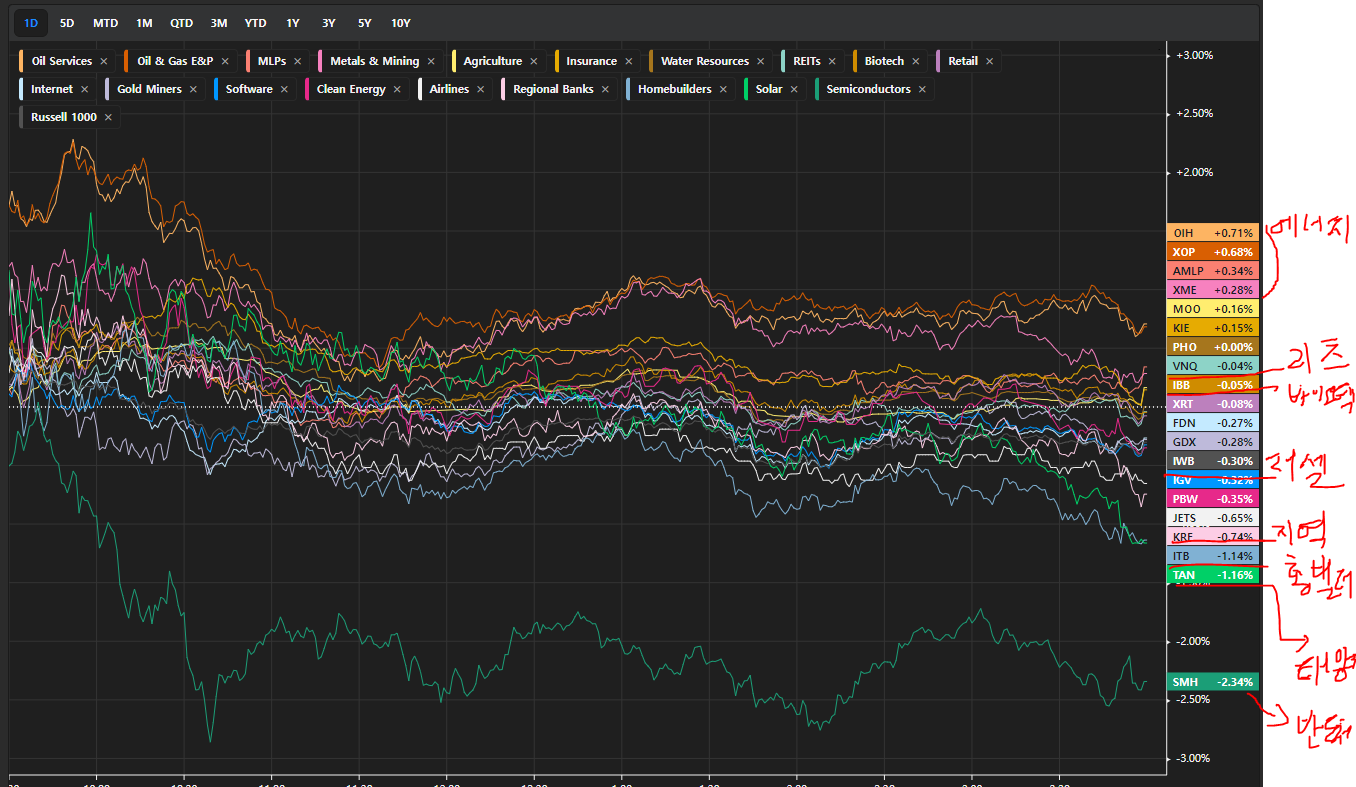The width and height of the screenshot is (1356, 787).
Task: Click the Oil & Gas E&P legend label
Action: (x=174, y=61)
